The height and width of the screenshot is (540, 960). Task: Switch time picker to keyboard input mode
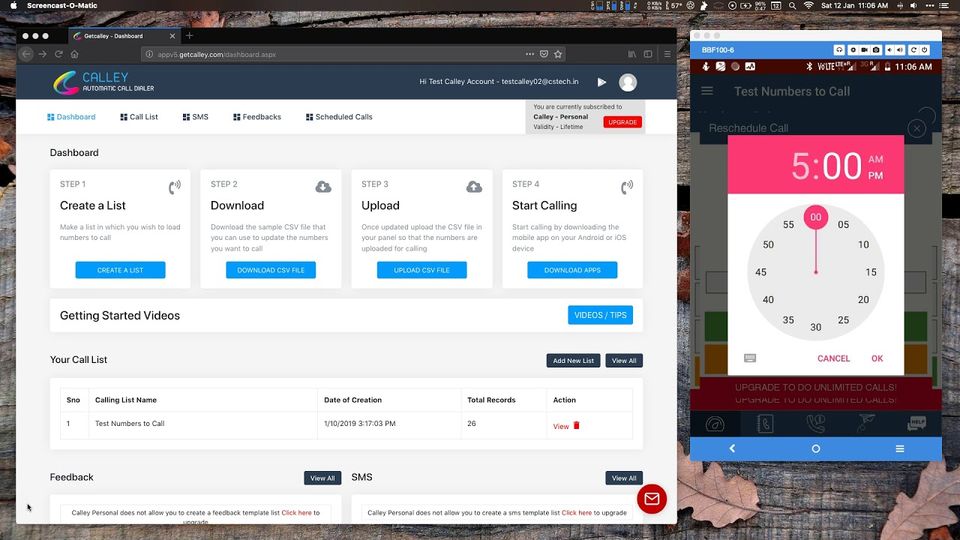750,358
